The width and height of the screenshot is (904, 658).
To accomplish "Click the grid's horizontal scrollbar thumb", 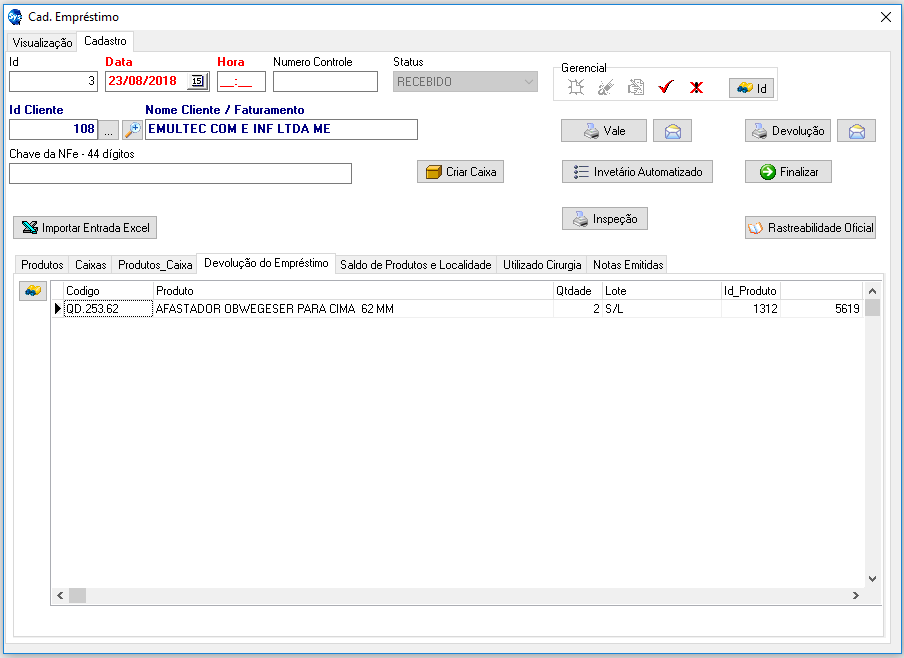I will (x=77, y=595).
